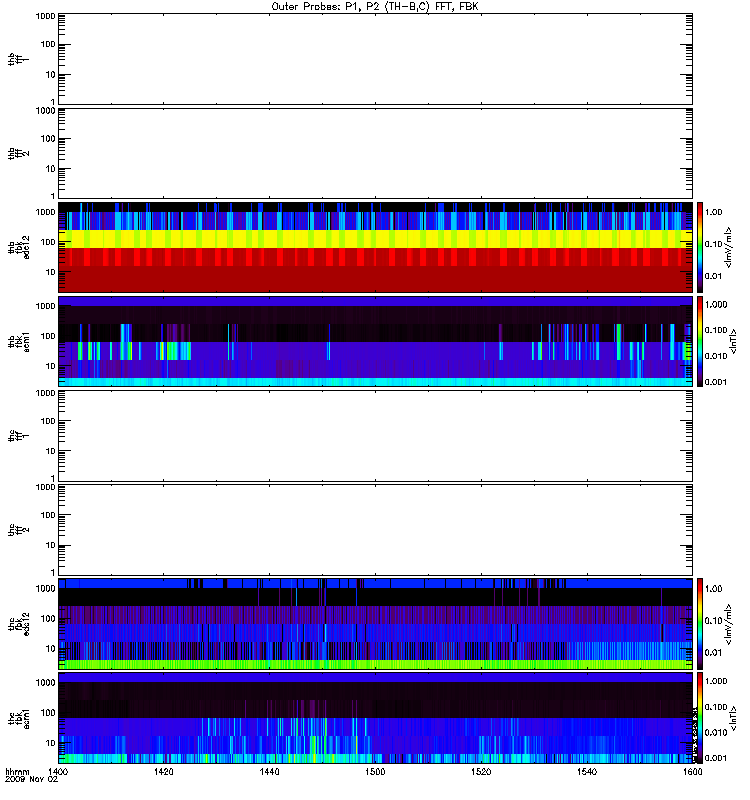
Task: Click the '1000' tick label of thc fbk edc12
Action: (x=45, y=588)
